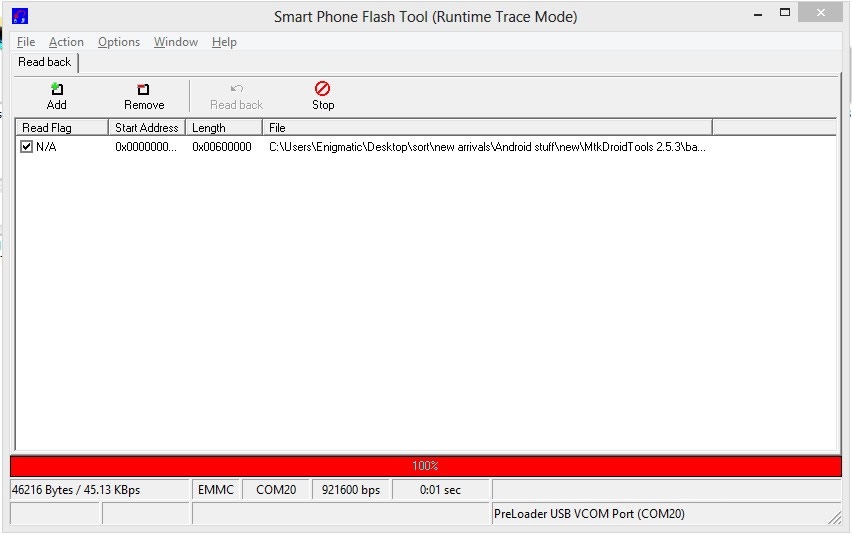Click the Remove toolbar icon
This screenshot has height=534, width=852.
[143, 89]
